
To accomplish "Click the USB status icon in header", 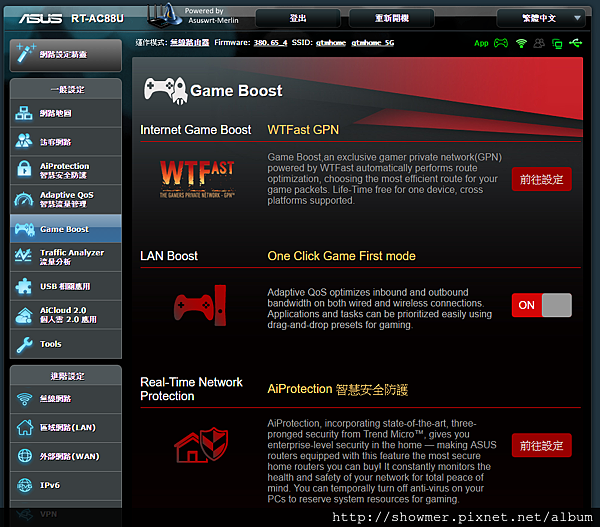I will (575, 43).
